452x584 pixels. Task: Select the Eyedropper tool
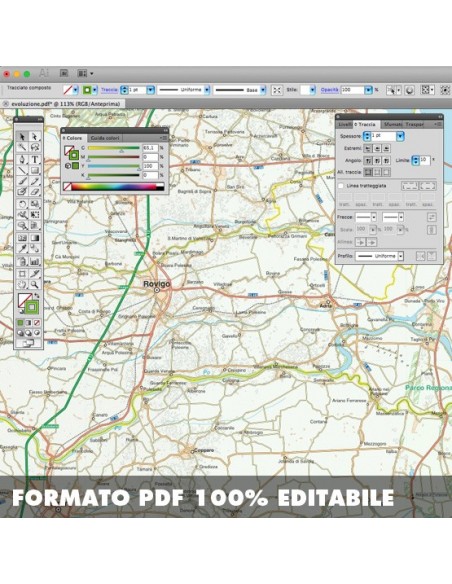click(x=22, y=249)
